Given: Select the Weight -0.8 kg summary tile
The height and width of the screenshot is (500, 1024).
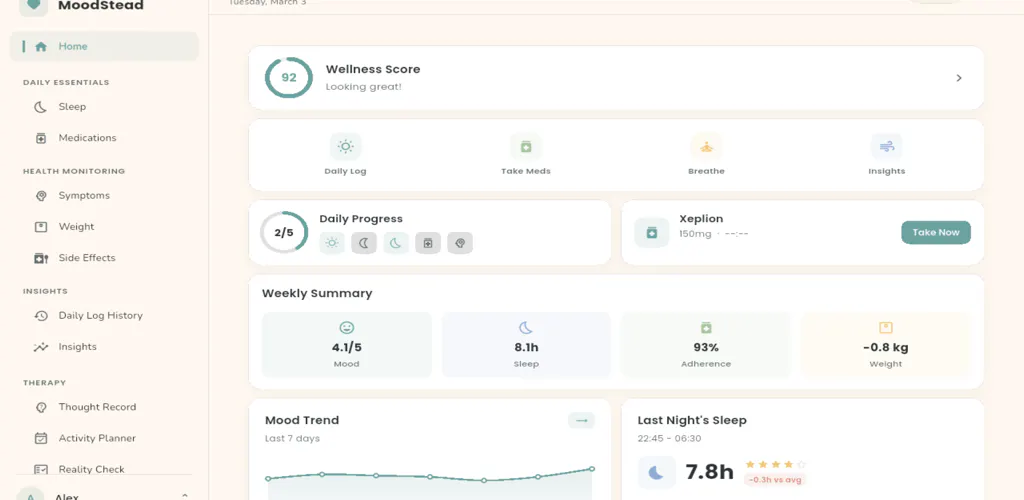Looking at the screenshot, I should pos(886,345).
